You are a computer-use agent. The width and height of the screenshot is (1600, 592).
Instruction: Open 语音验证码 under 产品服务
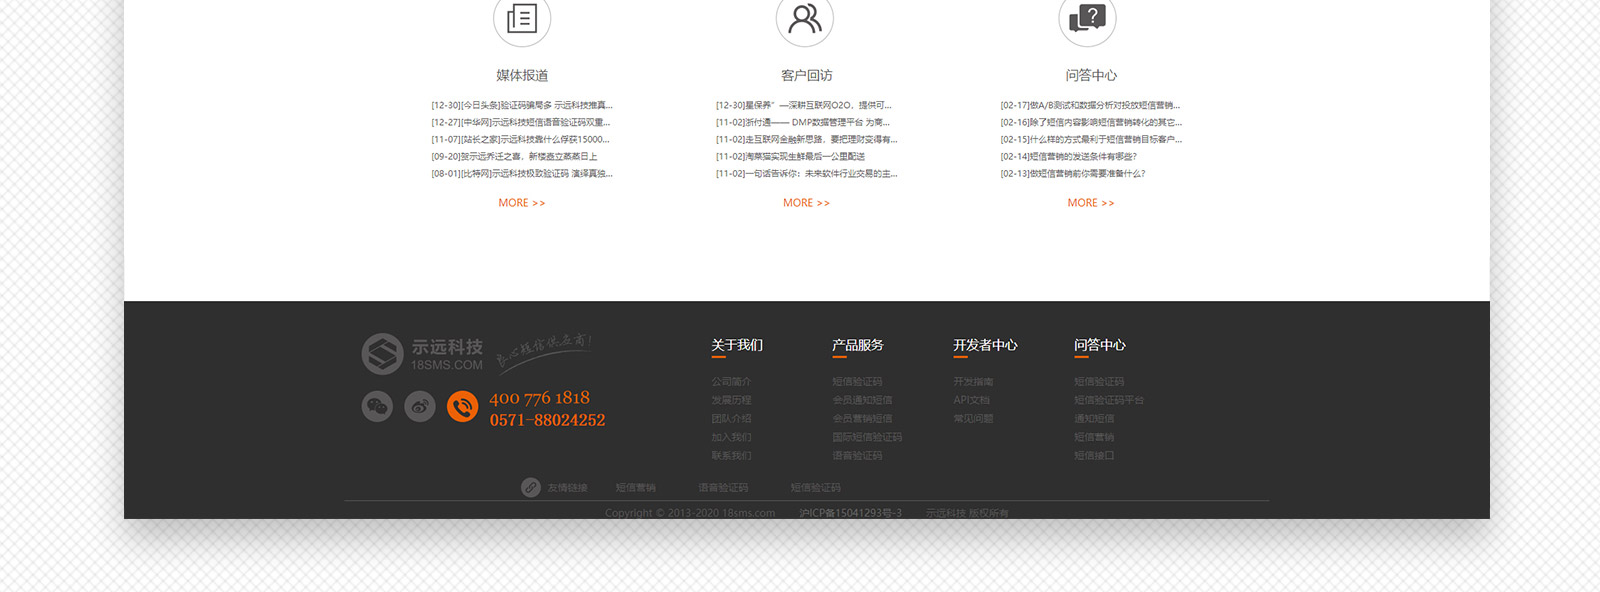857,455
